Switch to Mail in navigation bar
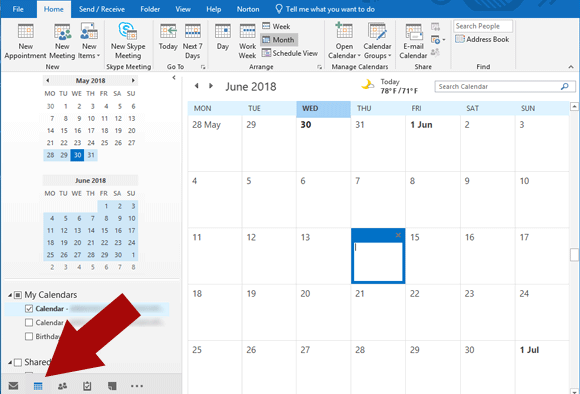580x394 pixels. [13, 386]
